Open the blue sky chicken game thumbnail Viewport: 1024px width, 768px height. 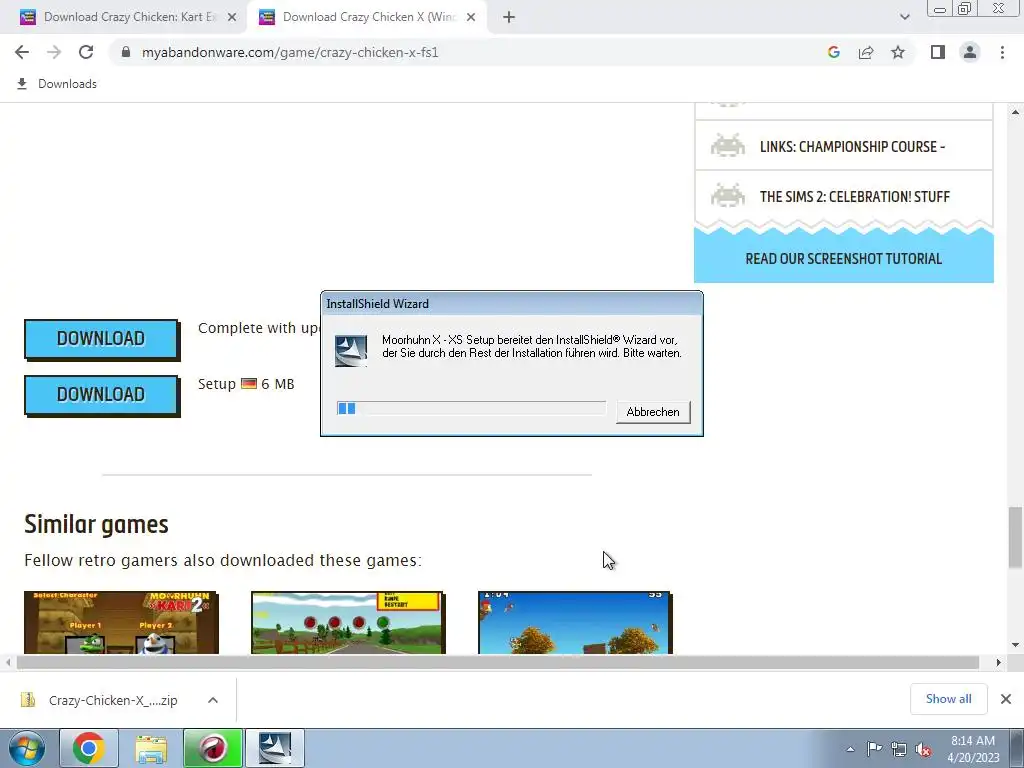coord(575,622)
